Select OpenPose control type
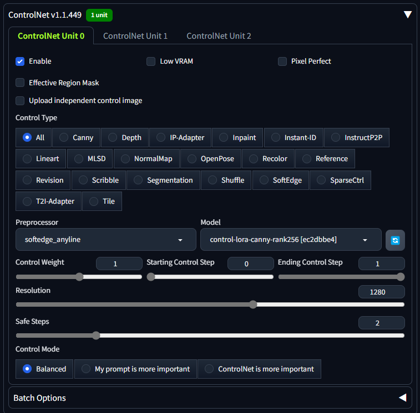420x413 pixels. (211, 159)
